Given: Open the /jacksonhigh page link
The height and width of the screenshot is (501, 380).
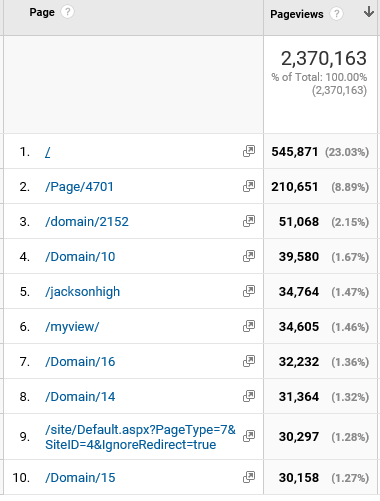Looking at the screenshot, I should (x=82, y=292).
